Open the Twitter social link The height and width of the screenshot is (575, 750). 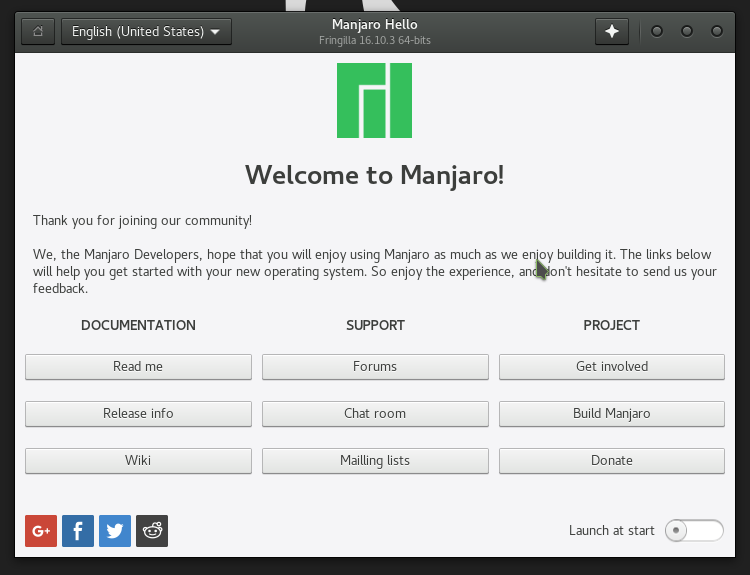pos(115,531)
